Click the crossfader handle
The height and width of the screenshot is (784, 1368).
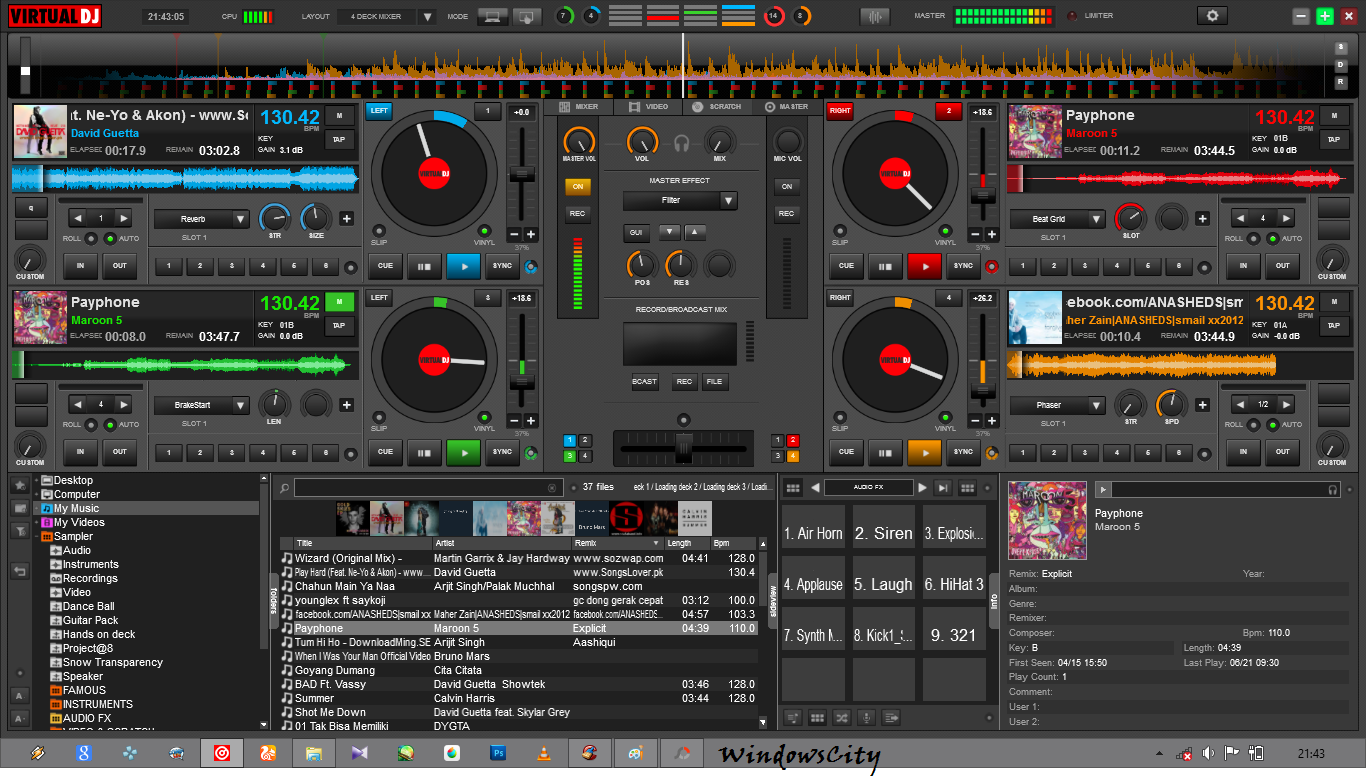click(684, 447)
